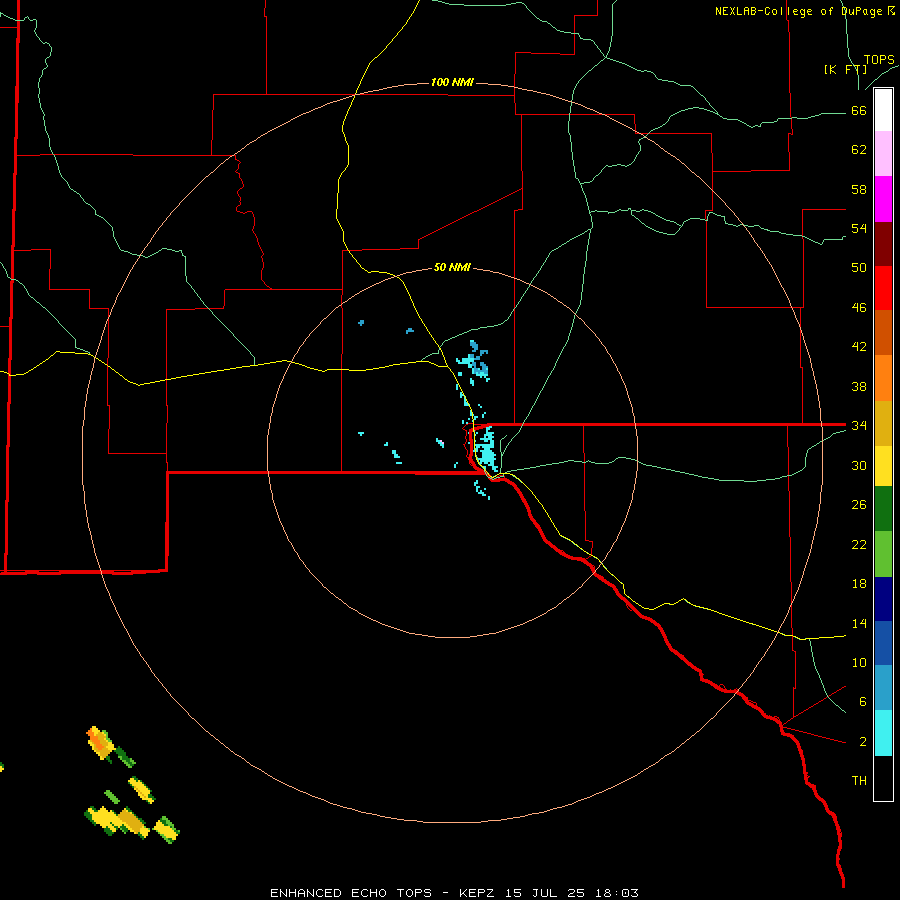Click the legend value 6
Image resolution: width=900 pixels, height=900 pixels.
[x=862, y=701]
